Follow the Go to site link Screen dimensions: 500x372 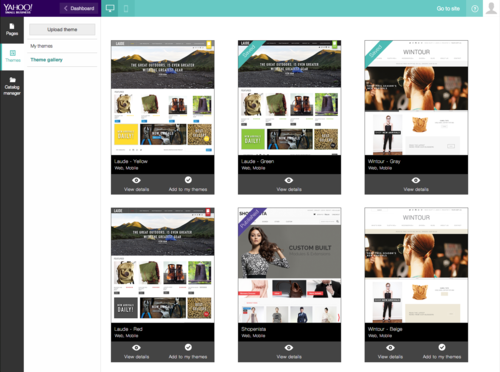448,9
